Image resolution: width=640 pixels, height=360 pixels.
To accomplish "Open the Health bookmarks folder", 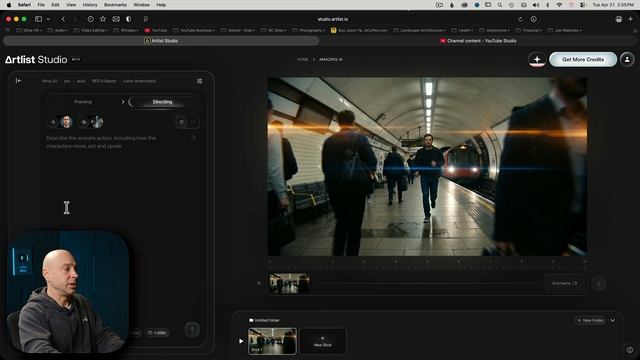I will 462,30.
